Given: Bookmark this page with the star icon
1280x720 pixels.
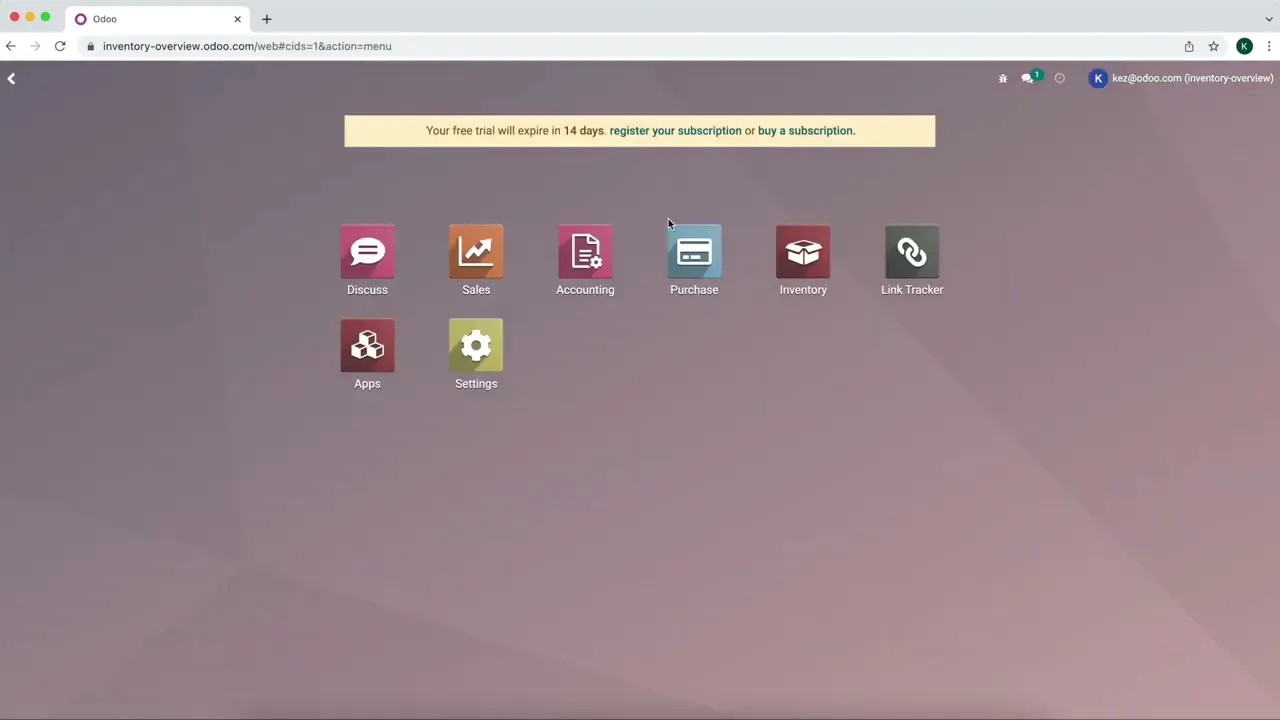Looking at the screenshot, I should [x=1214, y=46].
